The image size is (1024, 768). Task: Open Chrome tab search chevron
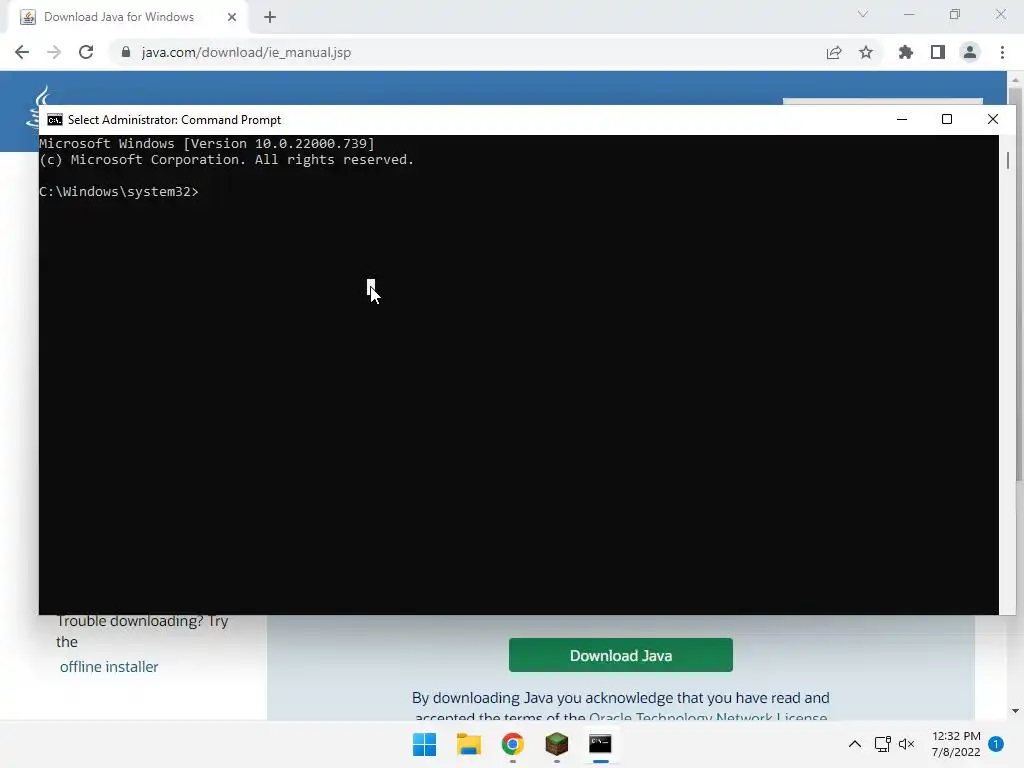pyautogui.click(x=863, y=14)
